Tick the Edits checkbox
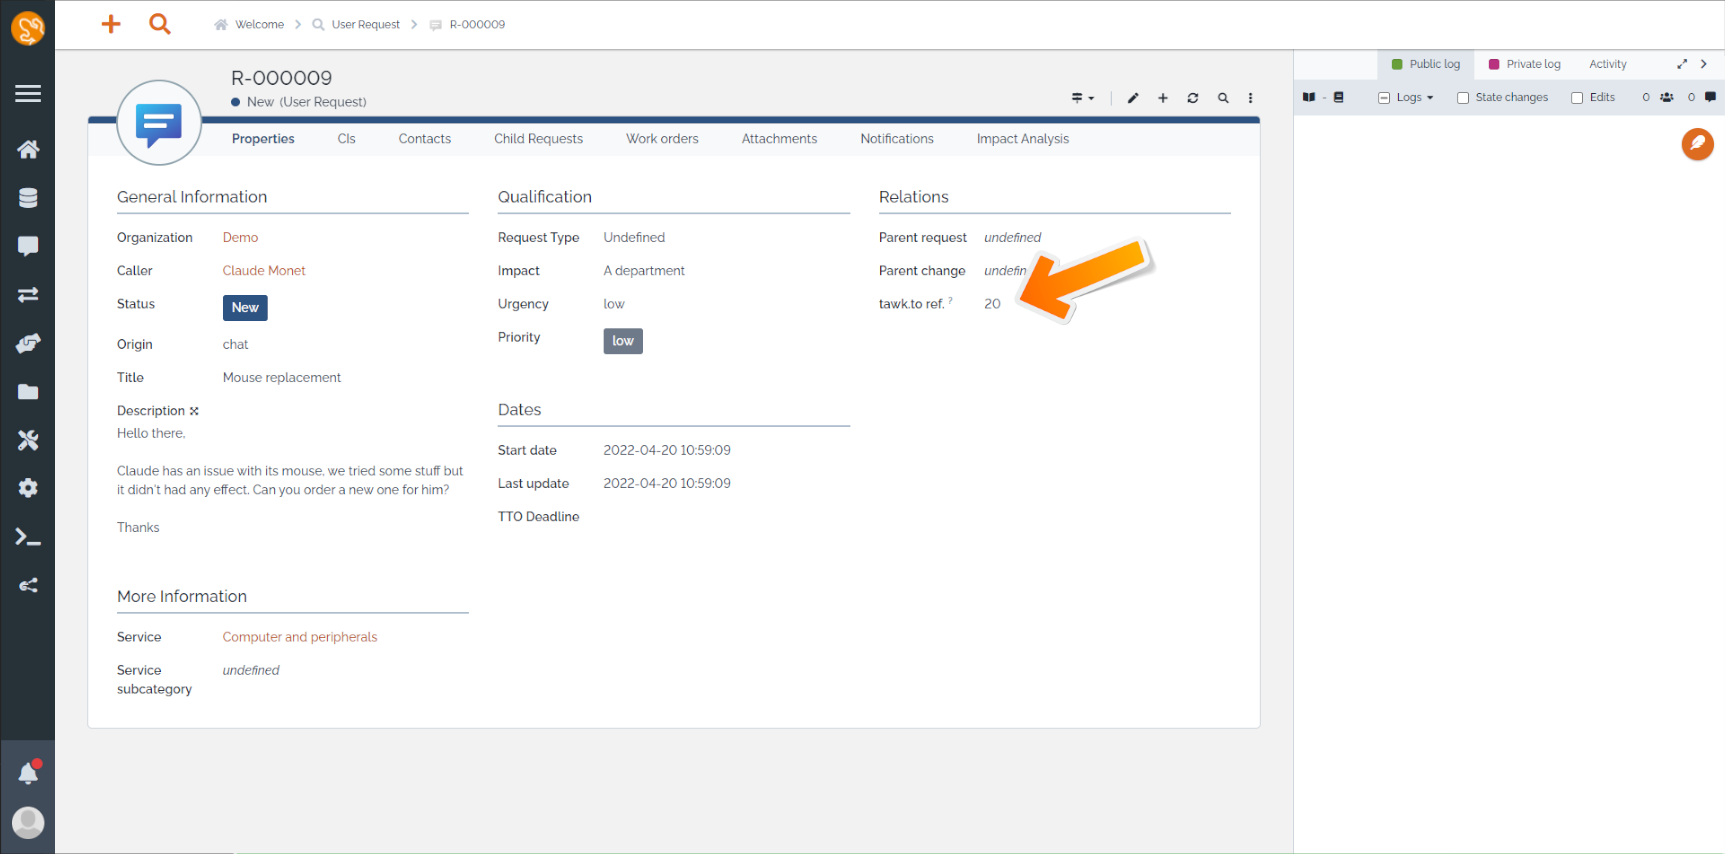Viewport: 1725px width, 854px height. [1577, 98]
